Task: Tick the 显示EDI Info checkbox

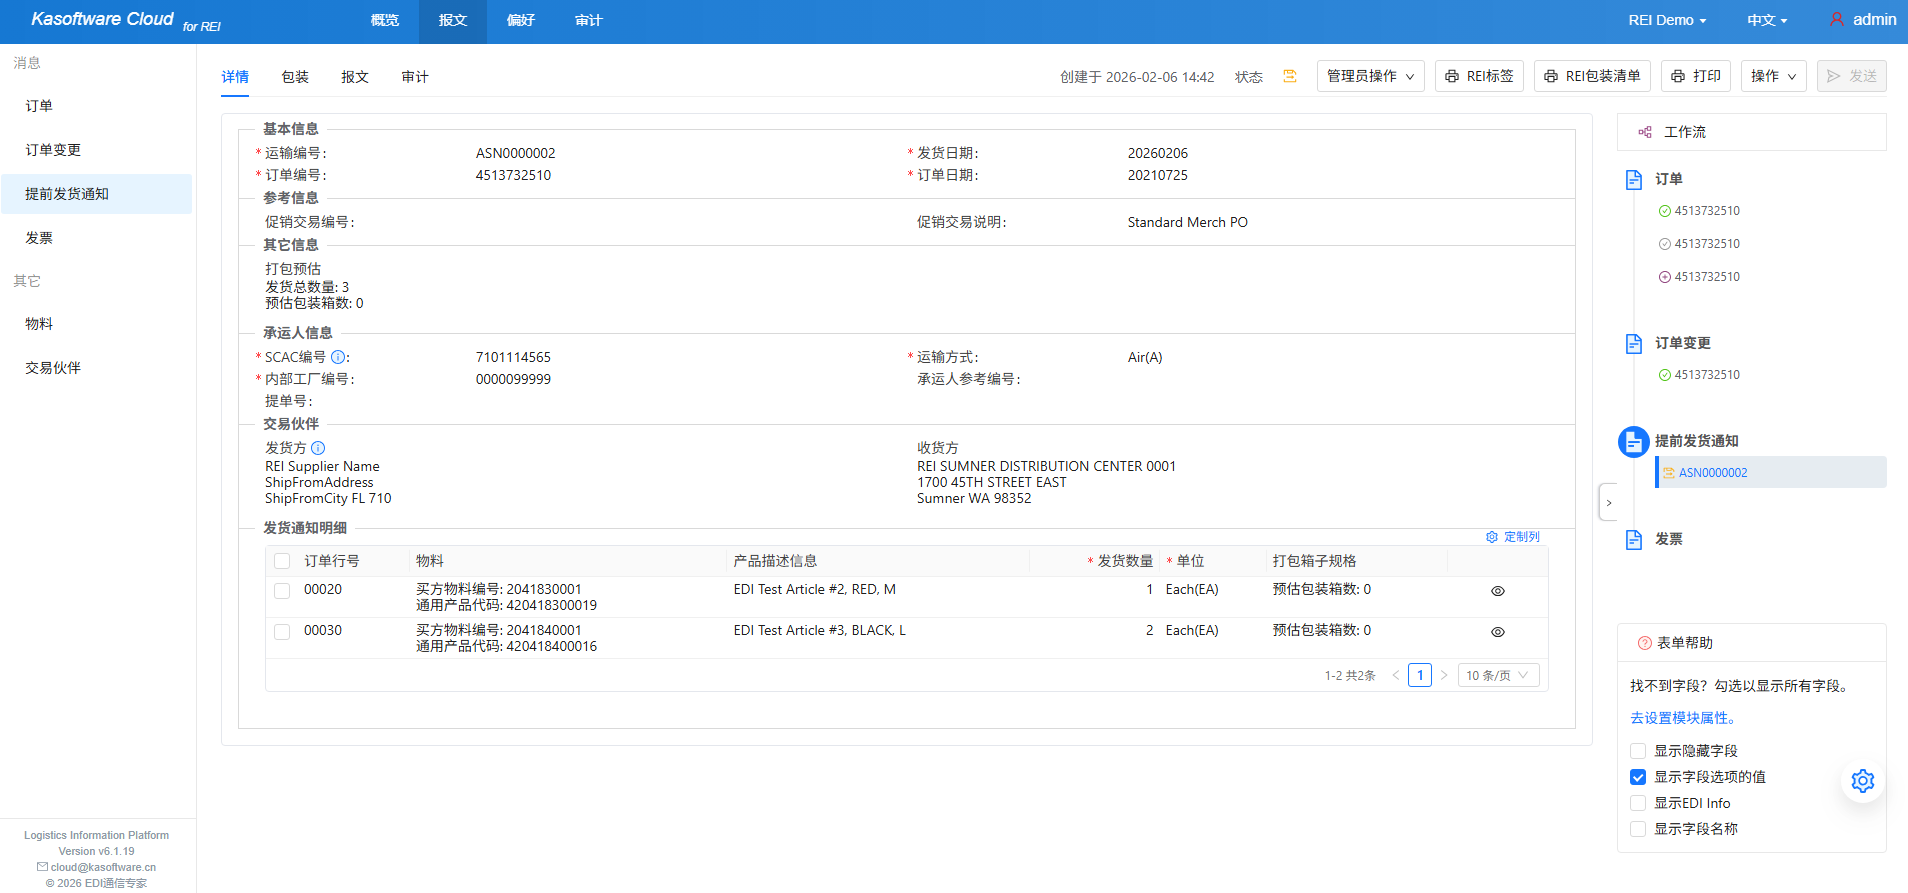Action: 1638,803
